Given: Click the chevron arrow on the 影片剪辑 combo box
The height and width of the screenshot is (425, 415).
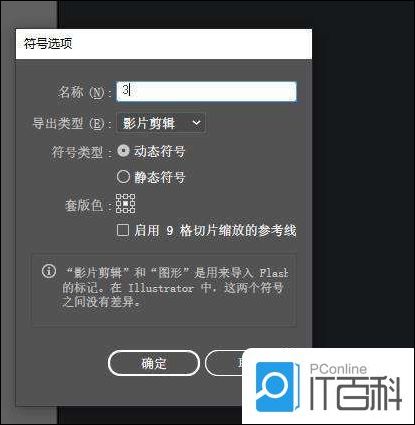Looking at the screenshot, I should [197, 123].
